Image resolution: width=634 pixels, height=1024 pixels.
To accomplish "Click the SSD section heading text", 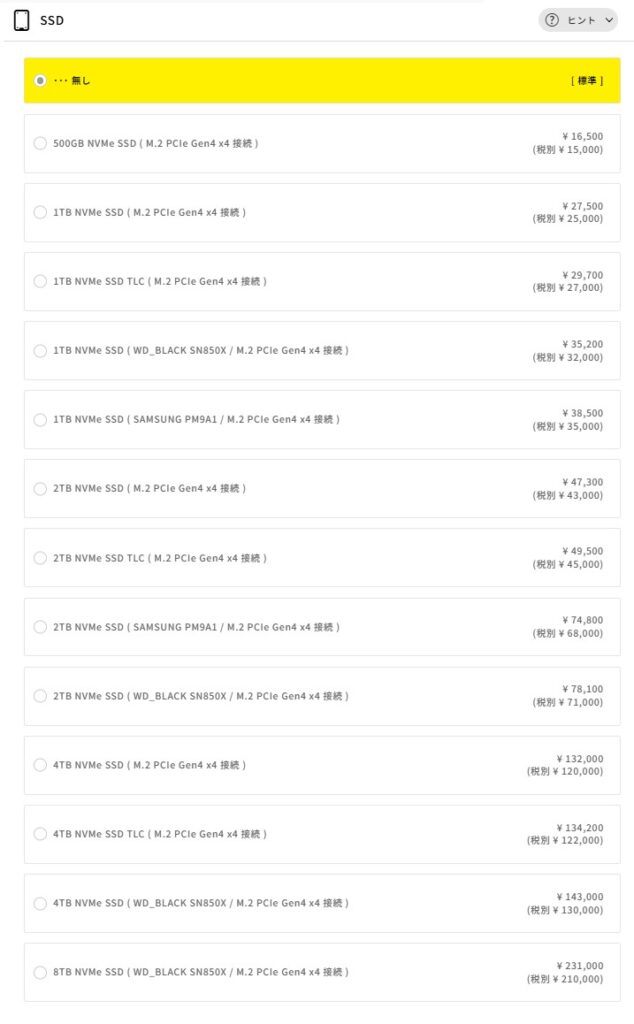I will click(x=52, y=20).
